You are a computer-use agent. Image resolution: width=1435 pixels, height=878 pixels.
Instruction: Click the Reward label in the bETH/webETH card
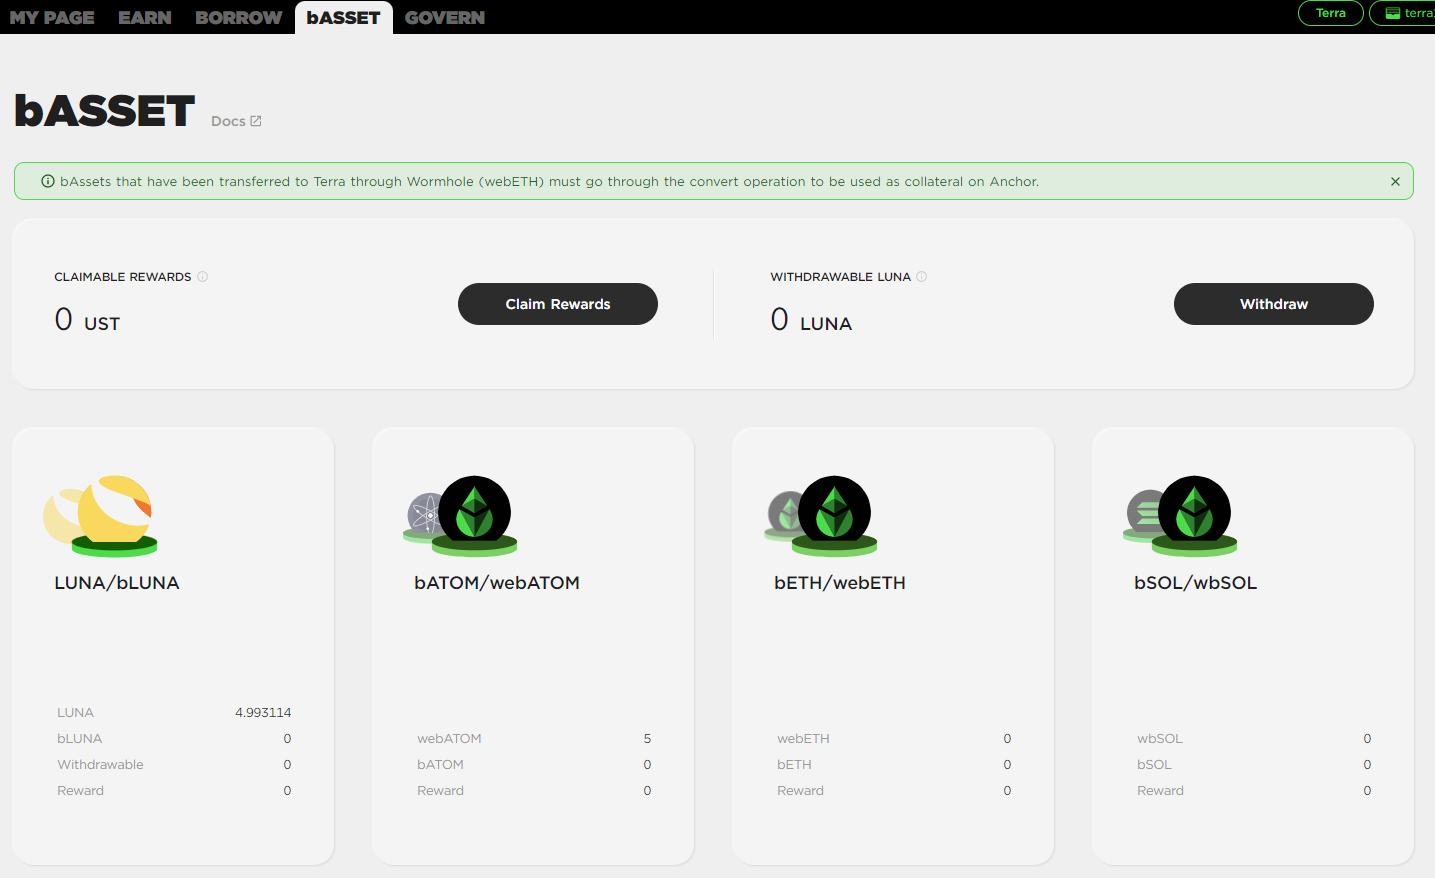pos(801,791)
